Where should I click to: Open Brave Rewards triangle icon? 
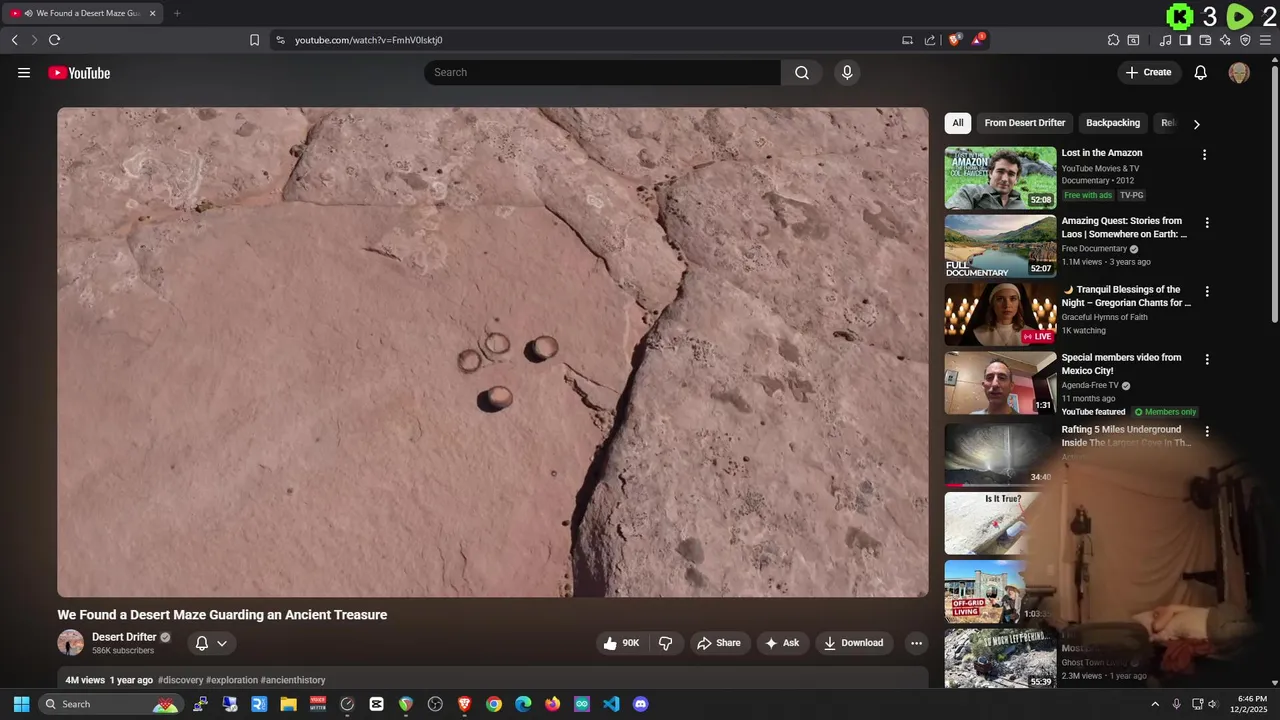coord(978,40)
